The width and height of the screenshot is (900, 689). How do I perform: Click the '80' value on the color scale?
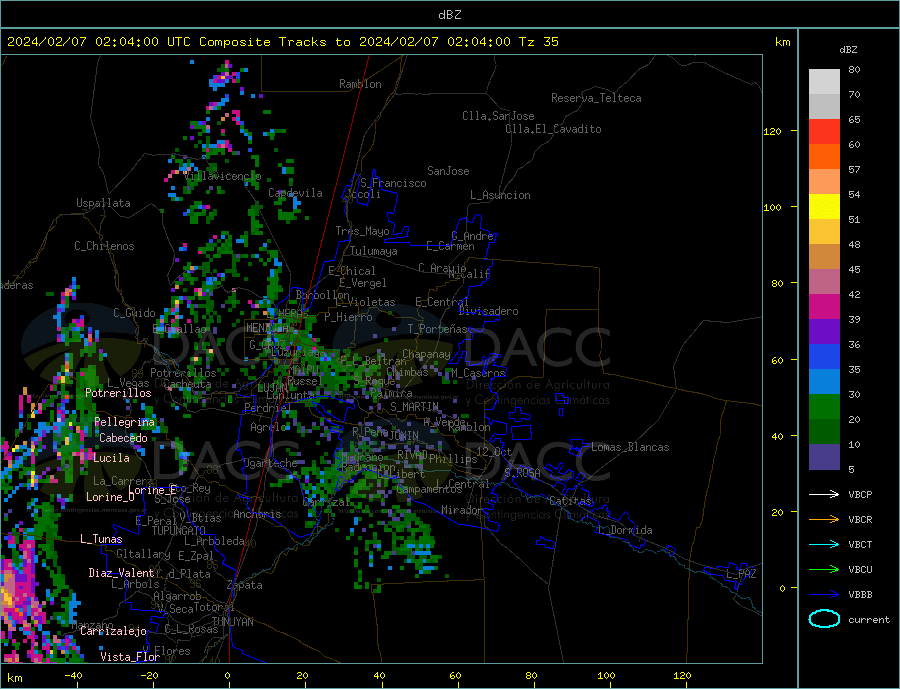pos(854,69)
